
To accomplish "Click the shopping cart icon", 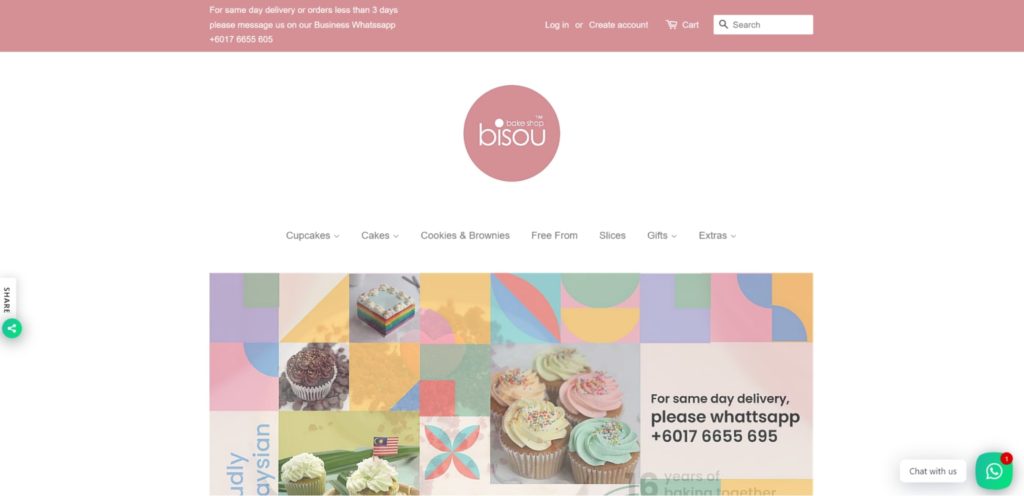I will (671, 25).
